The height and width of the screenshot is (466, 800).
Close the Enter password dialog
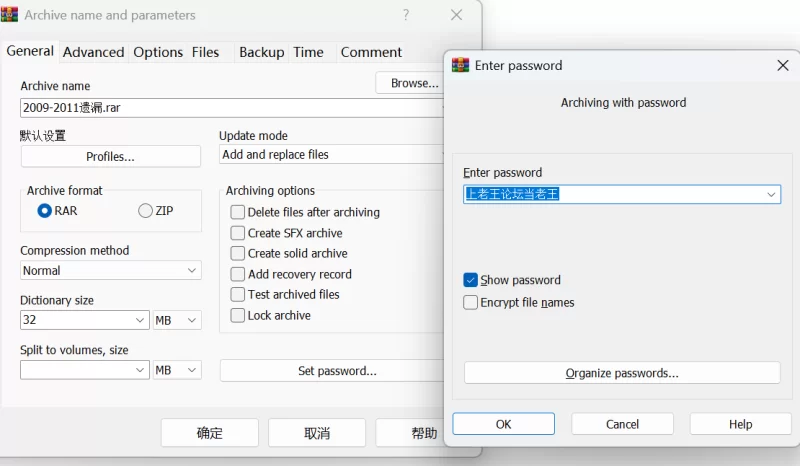click(x=782, y=65)
